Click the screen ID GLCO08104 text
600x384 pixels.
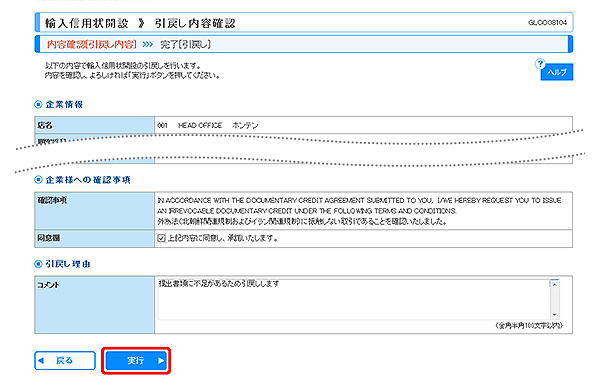pos(547,23)
